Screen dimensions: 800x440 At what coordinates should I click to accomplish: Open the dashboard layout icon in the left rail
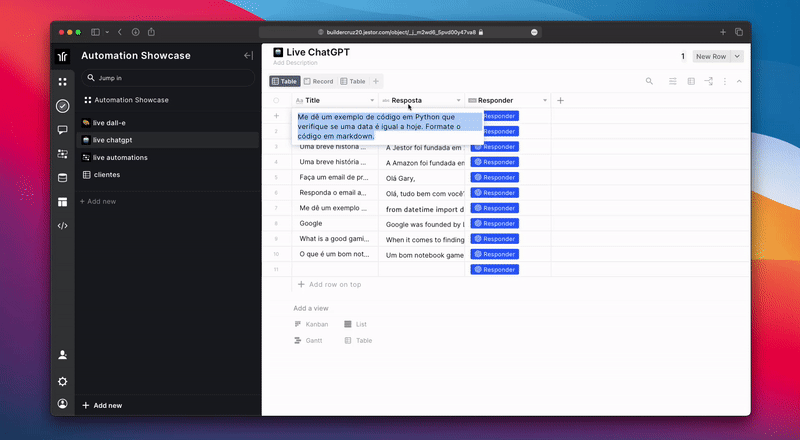tap(62, 202)
